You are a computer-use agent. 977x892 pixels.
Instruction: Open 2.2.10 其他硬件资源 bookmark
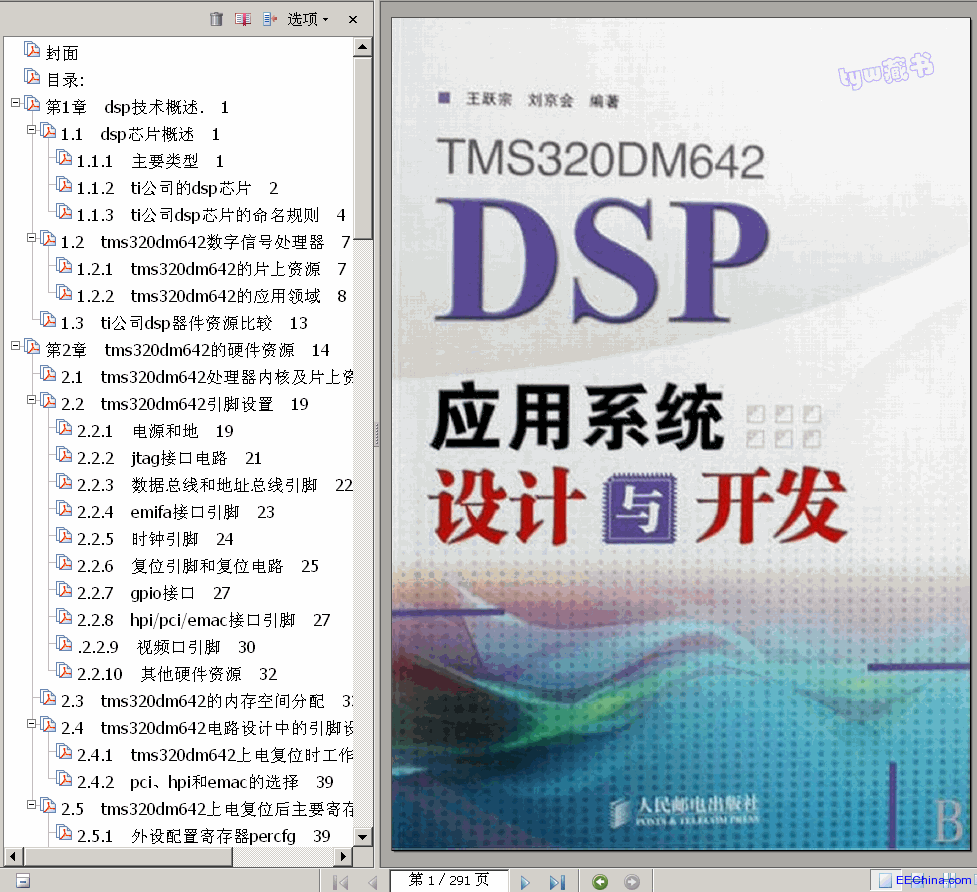pos(176,674)
